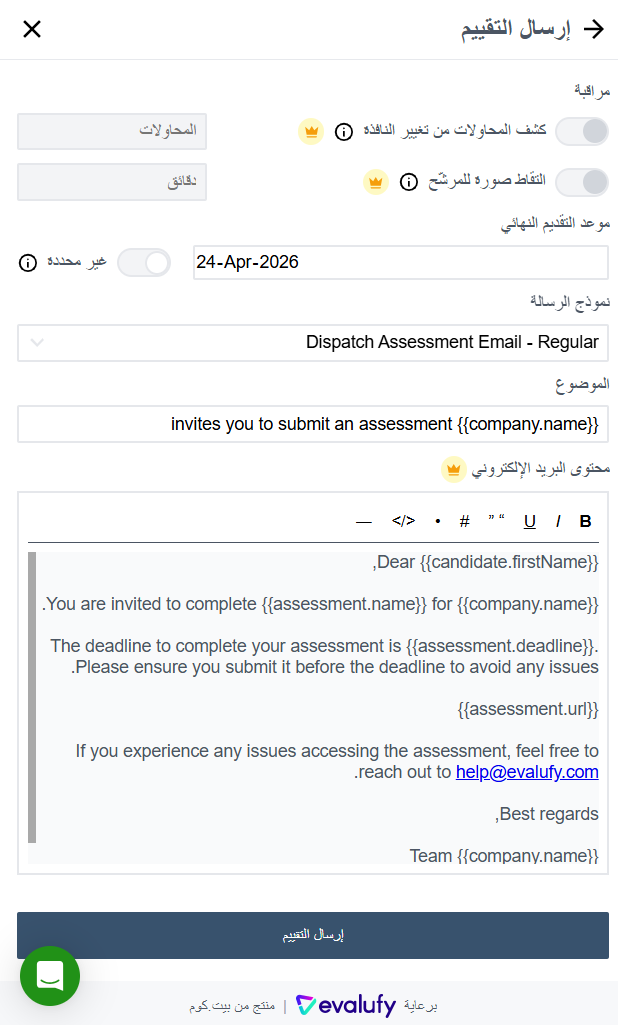Apply italic formatting in email editor
The image size is (618, 1025).
click(x=558, y=521)
